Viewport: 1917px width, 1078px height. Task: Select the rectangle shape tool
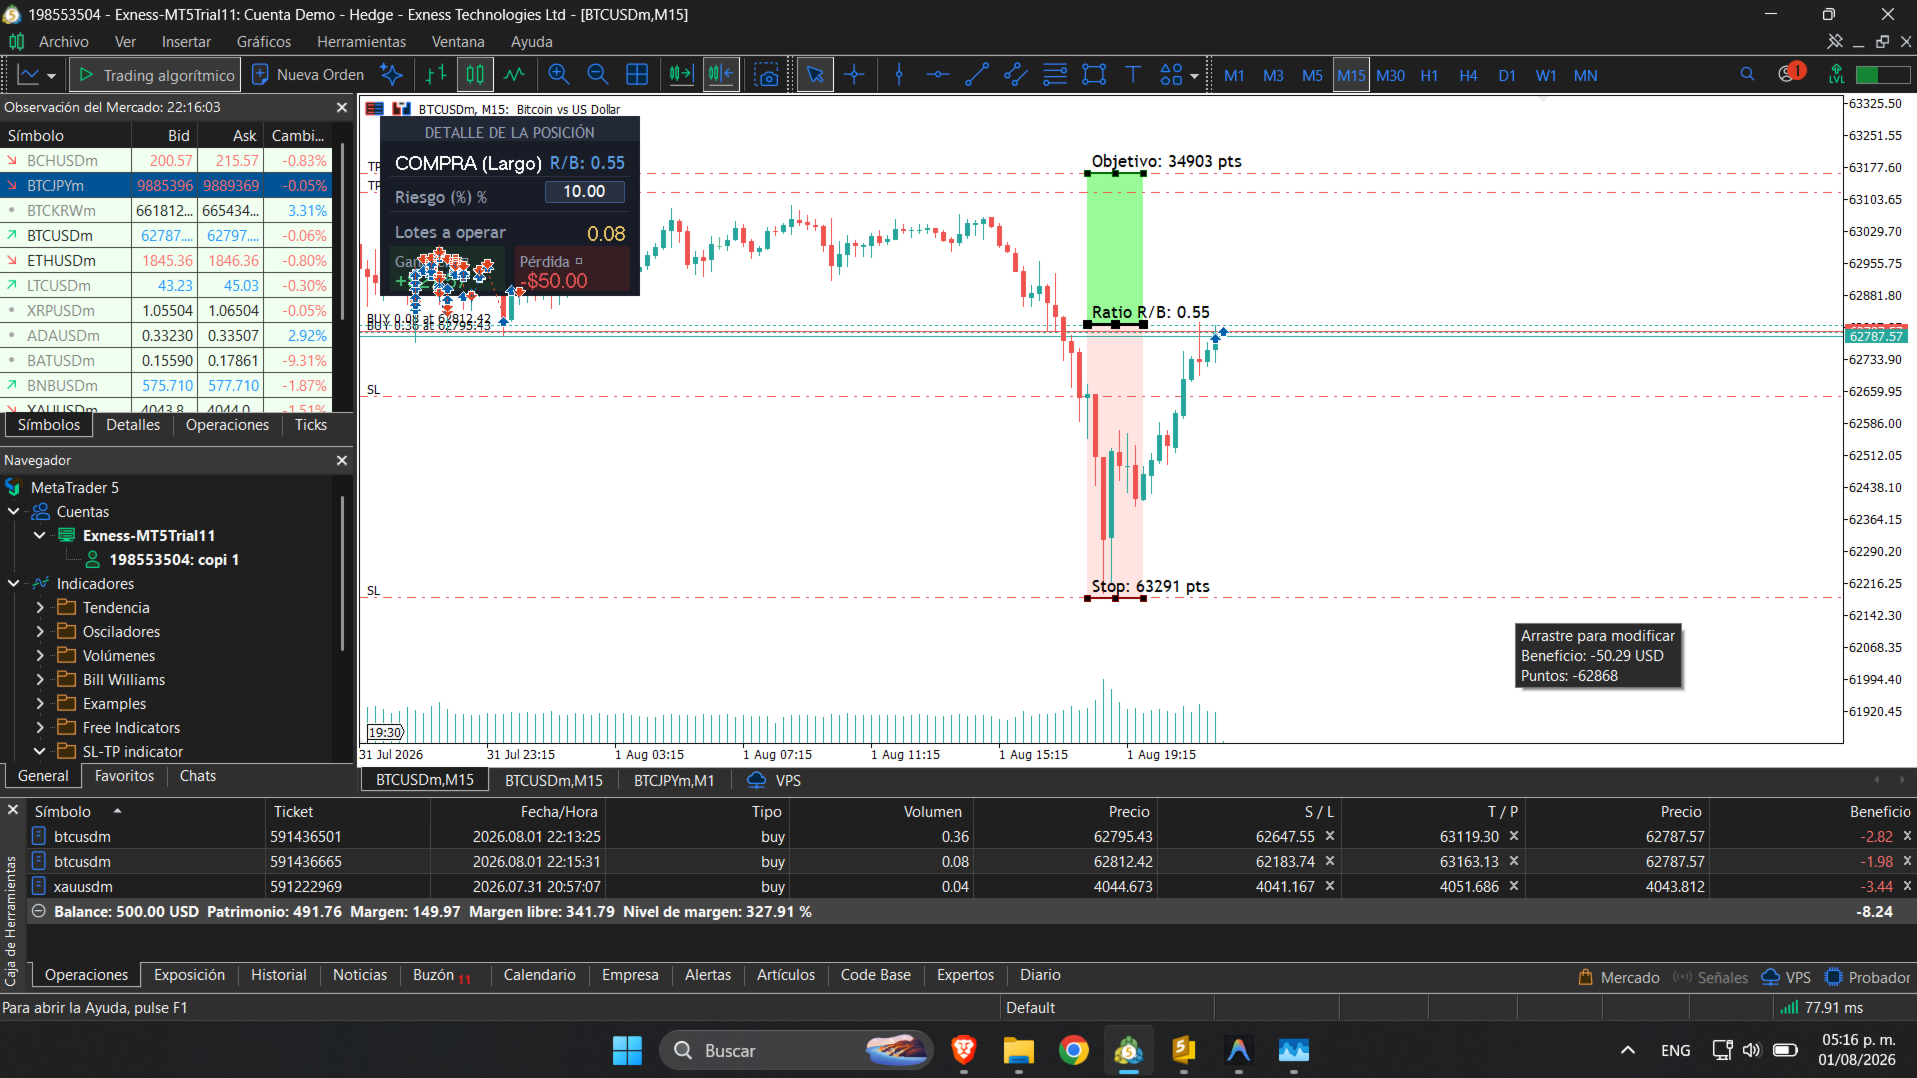tap(1094, 75)
